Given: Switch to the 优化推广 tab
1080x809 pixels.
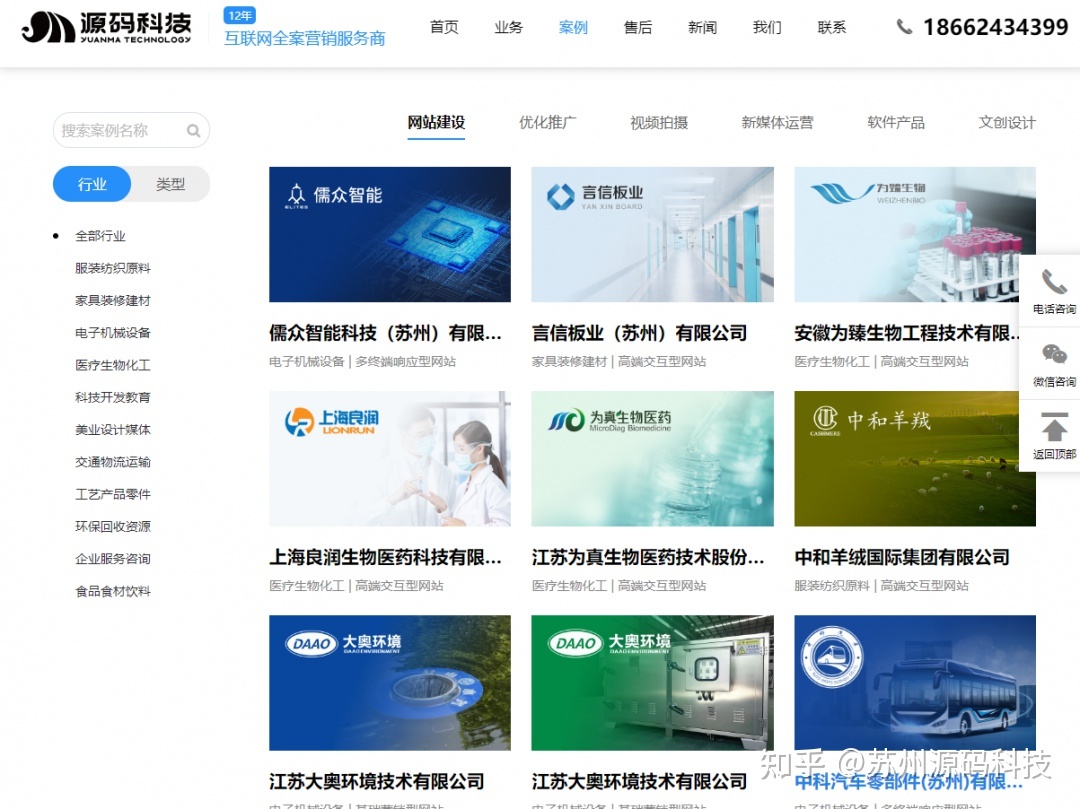Looking at the screenshot, I should pyautogui.click(x=548, y=123).
